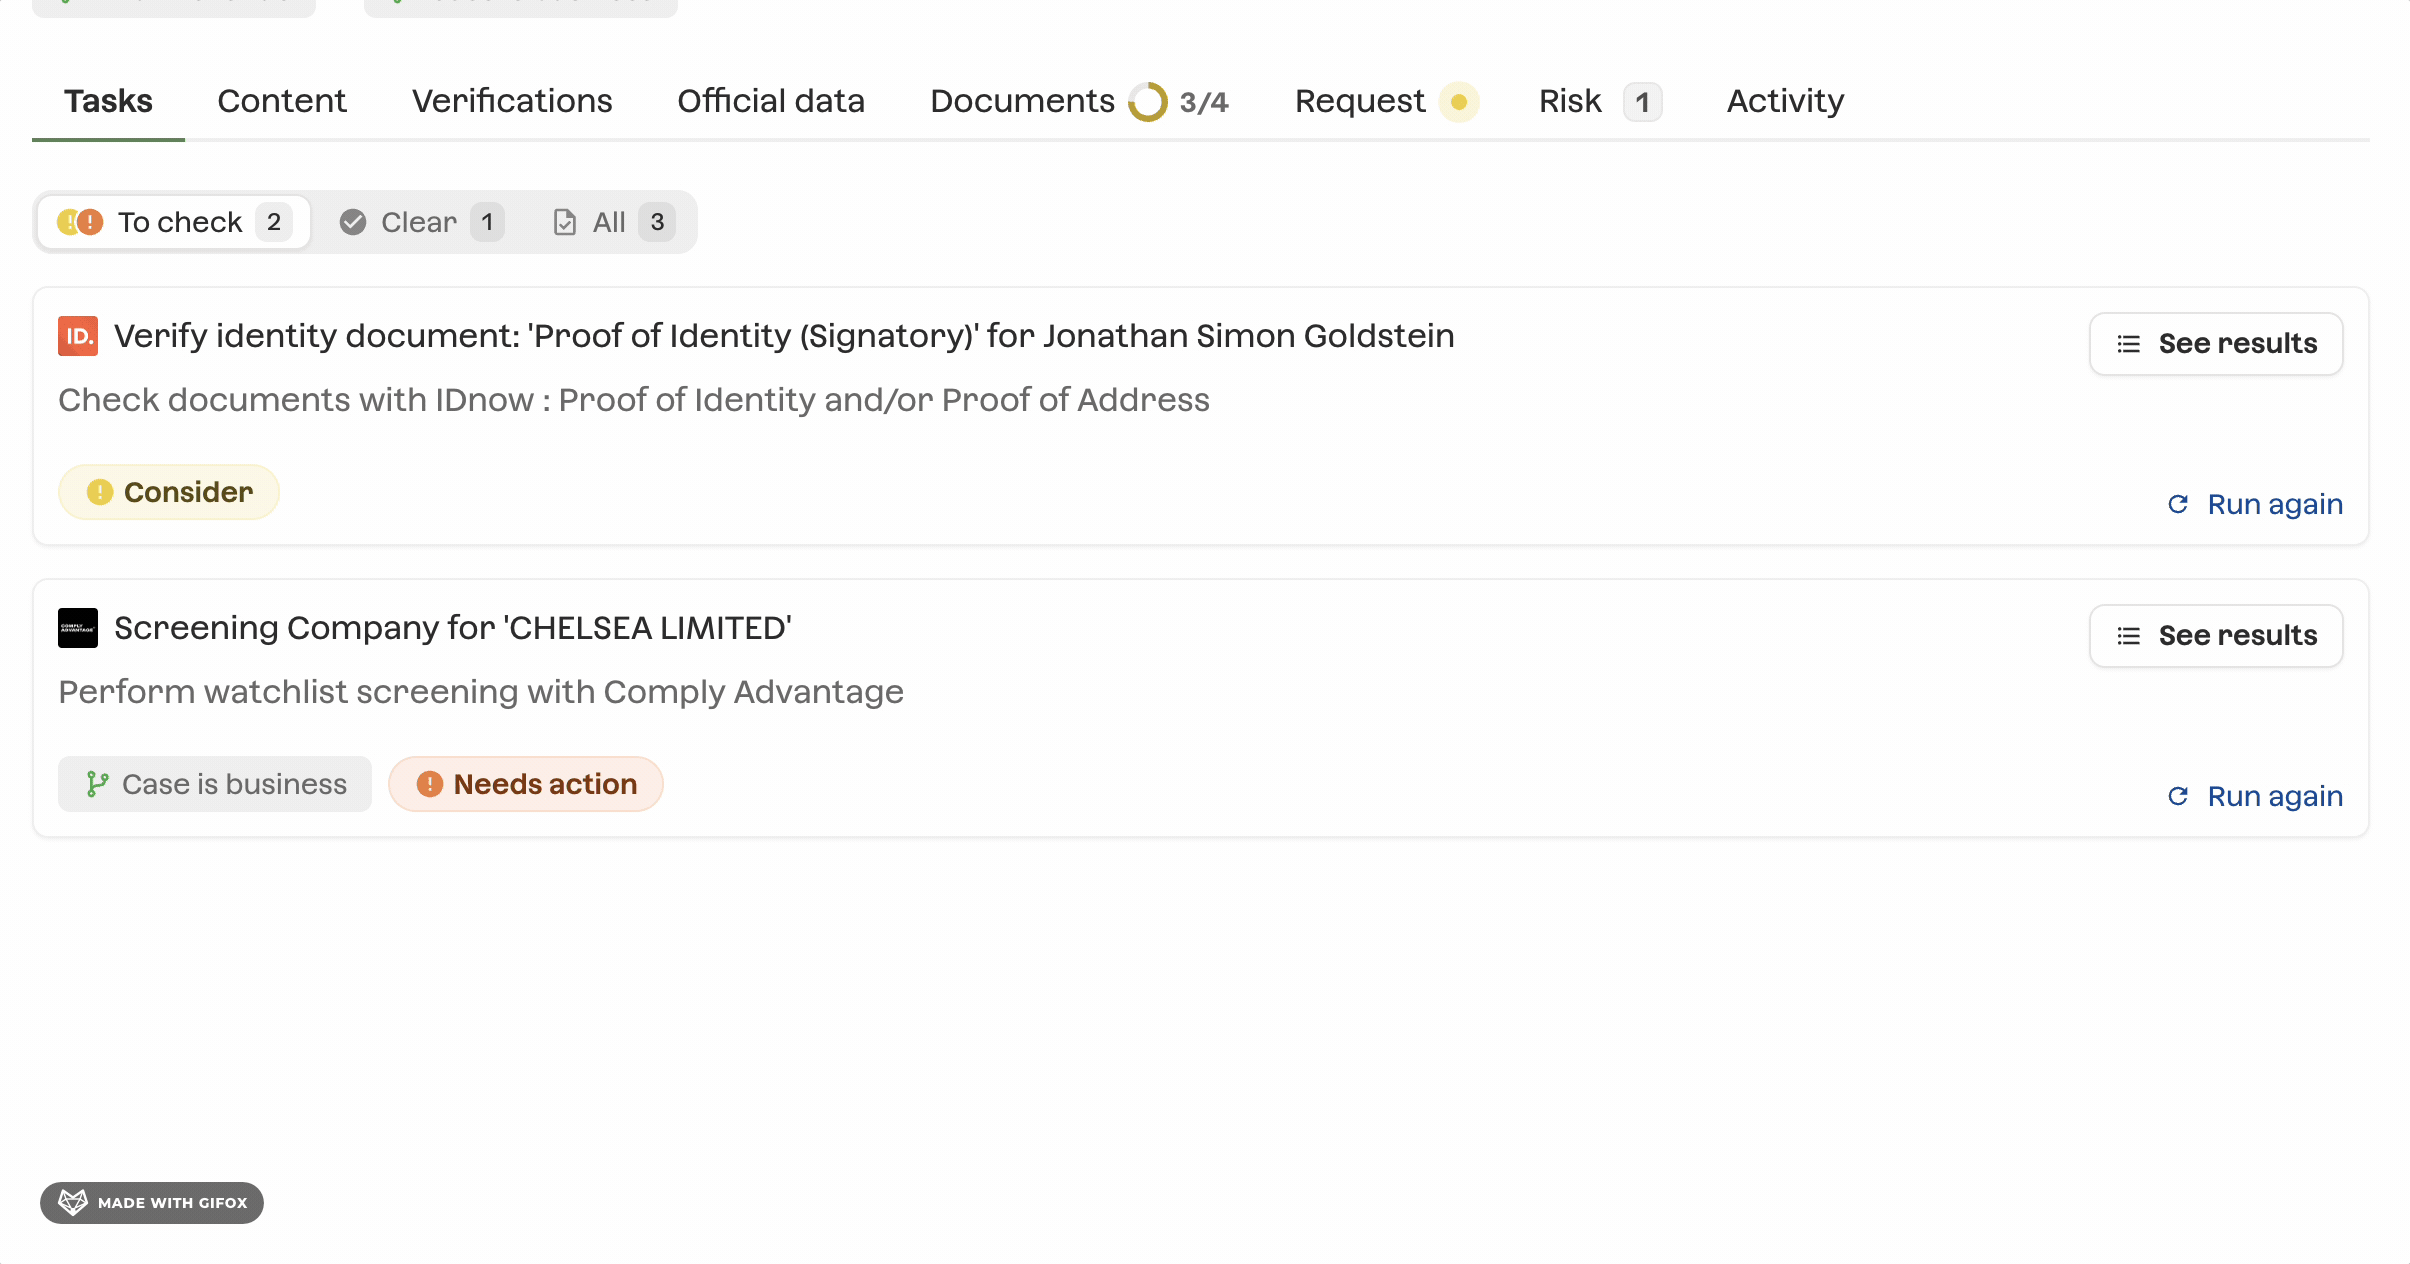Open the Verifications tab
Viewport: 2410px width, 1264px height.
click(512, 101)
